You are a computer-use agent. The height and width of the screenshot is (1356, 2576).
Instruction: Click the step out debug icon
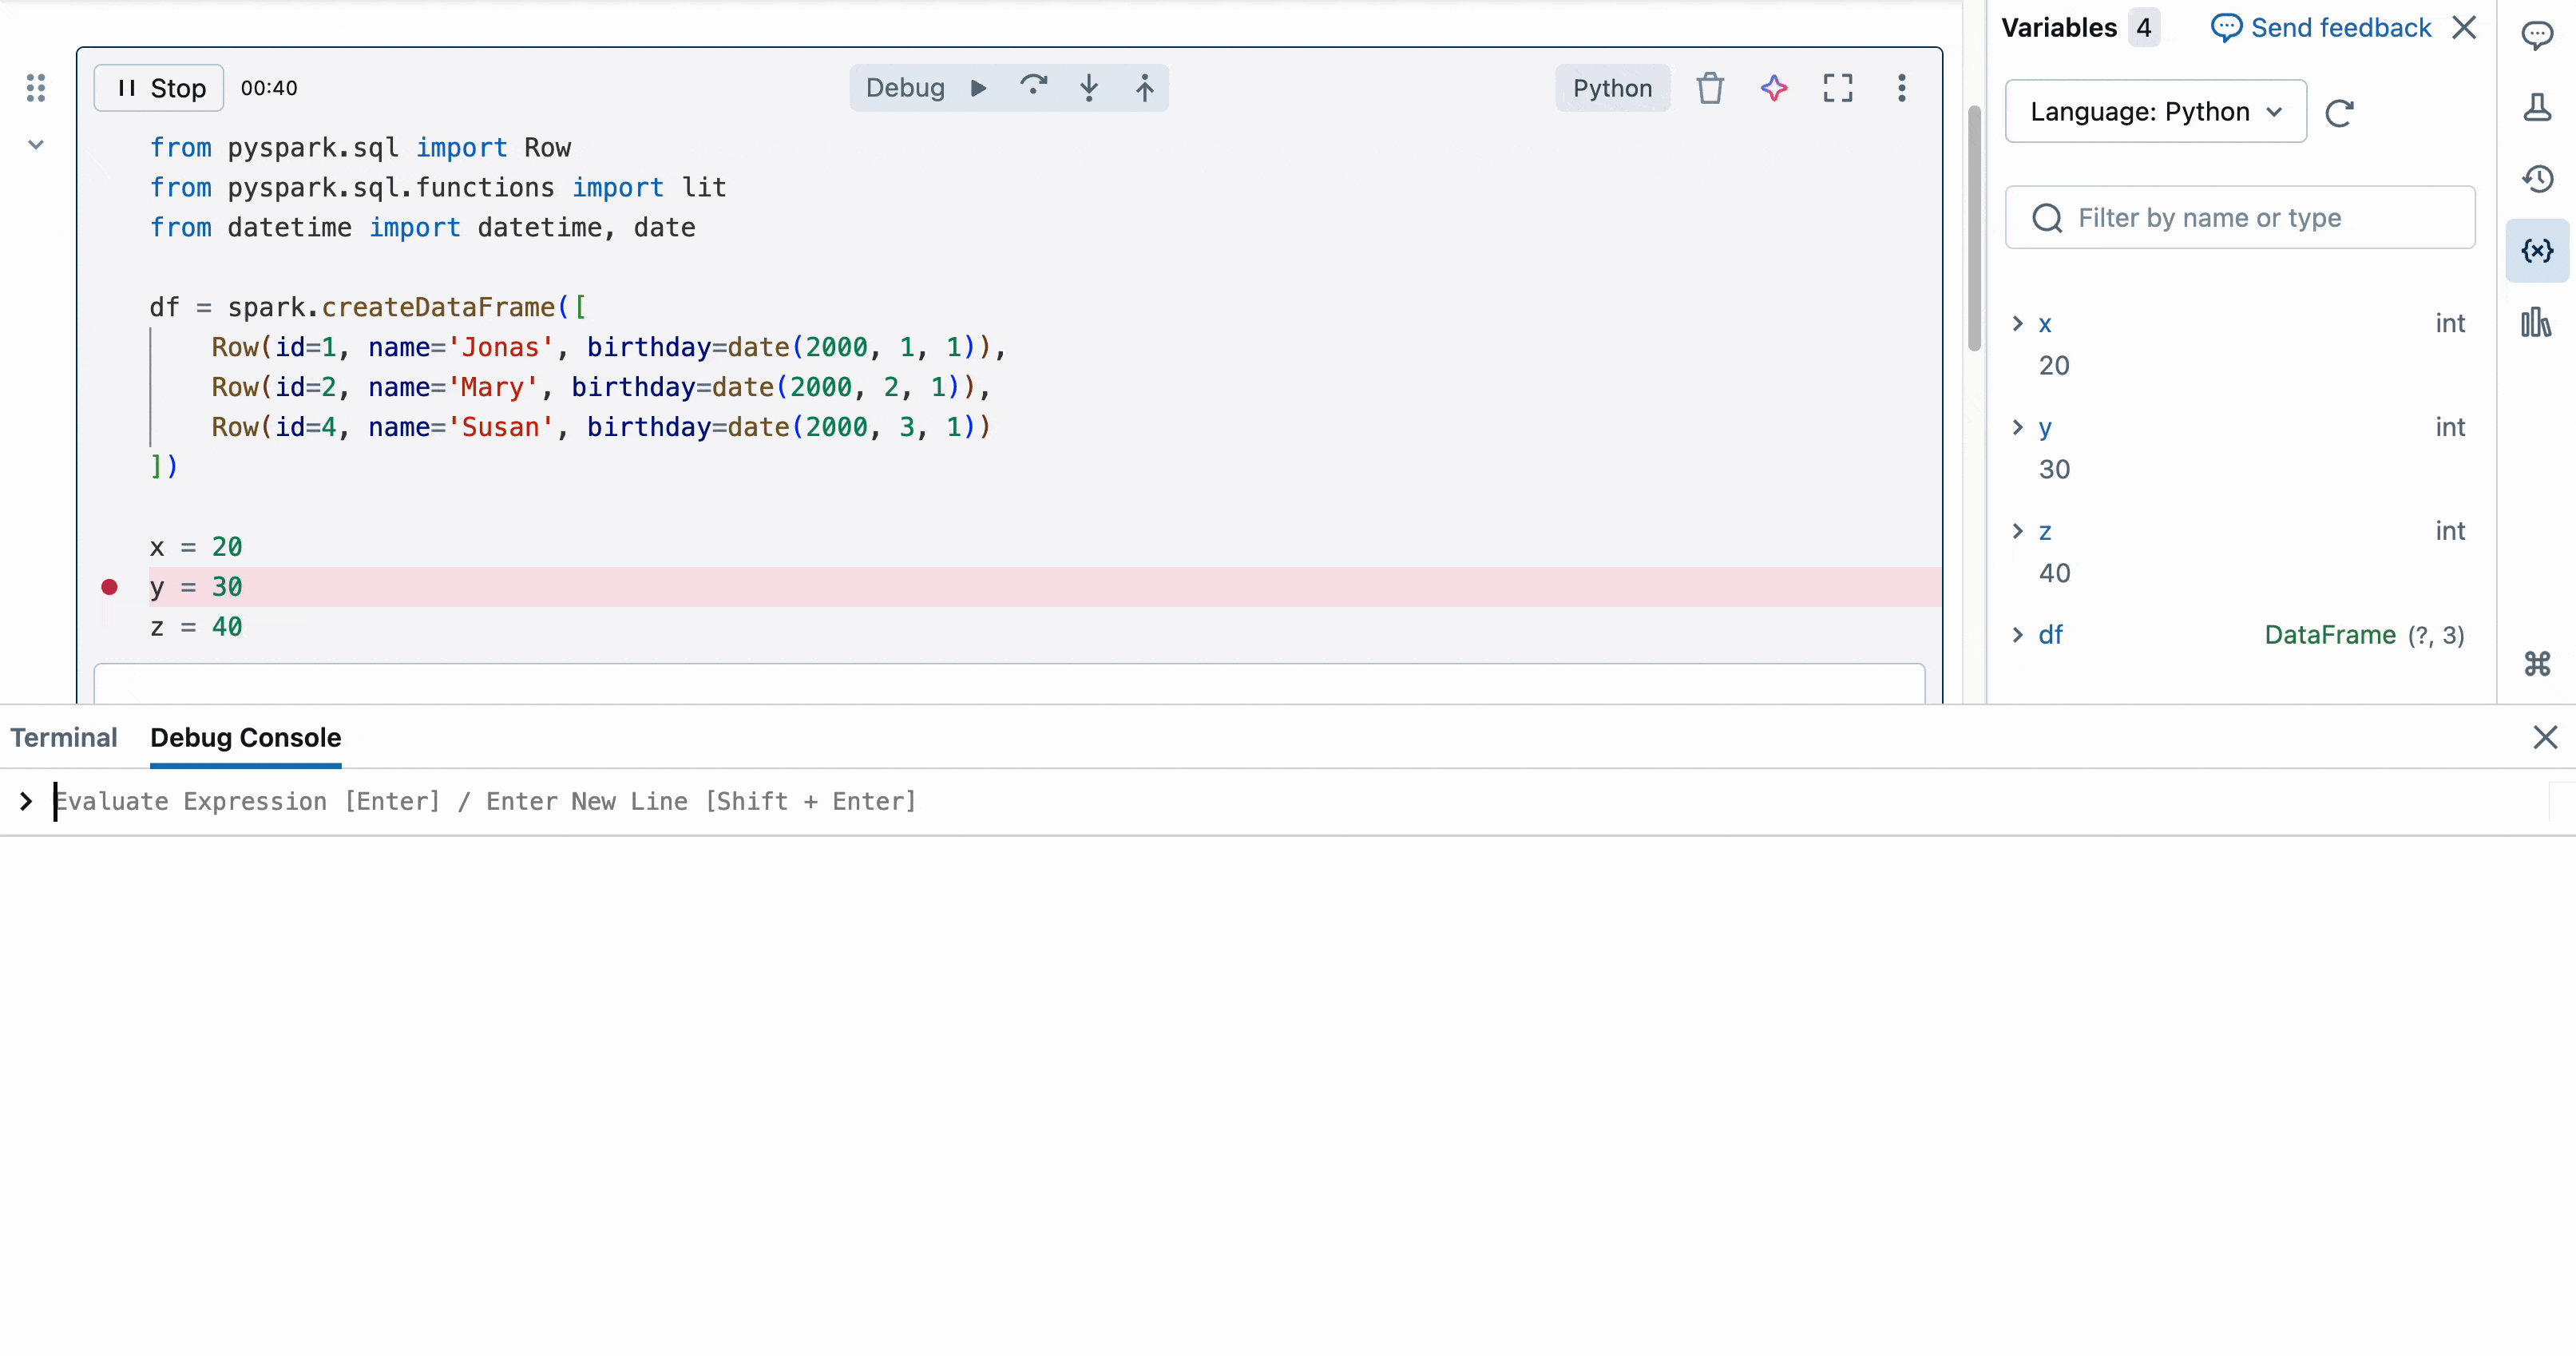tap(1145, 87)
